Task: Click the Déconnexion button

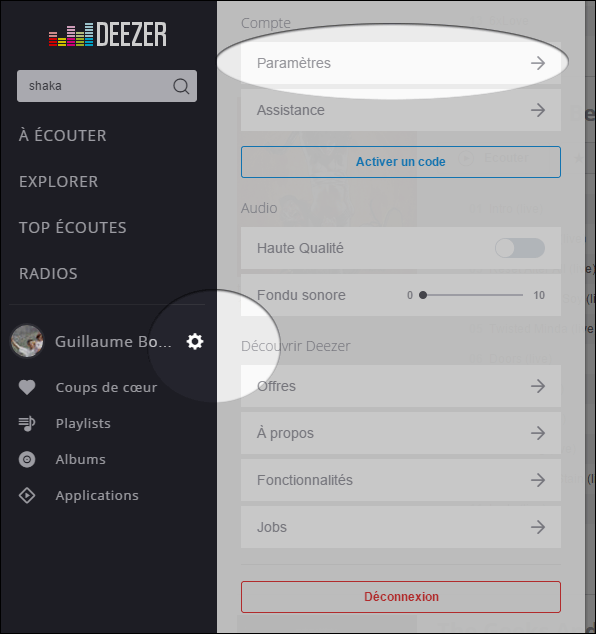Action: click(401, 597)
